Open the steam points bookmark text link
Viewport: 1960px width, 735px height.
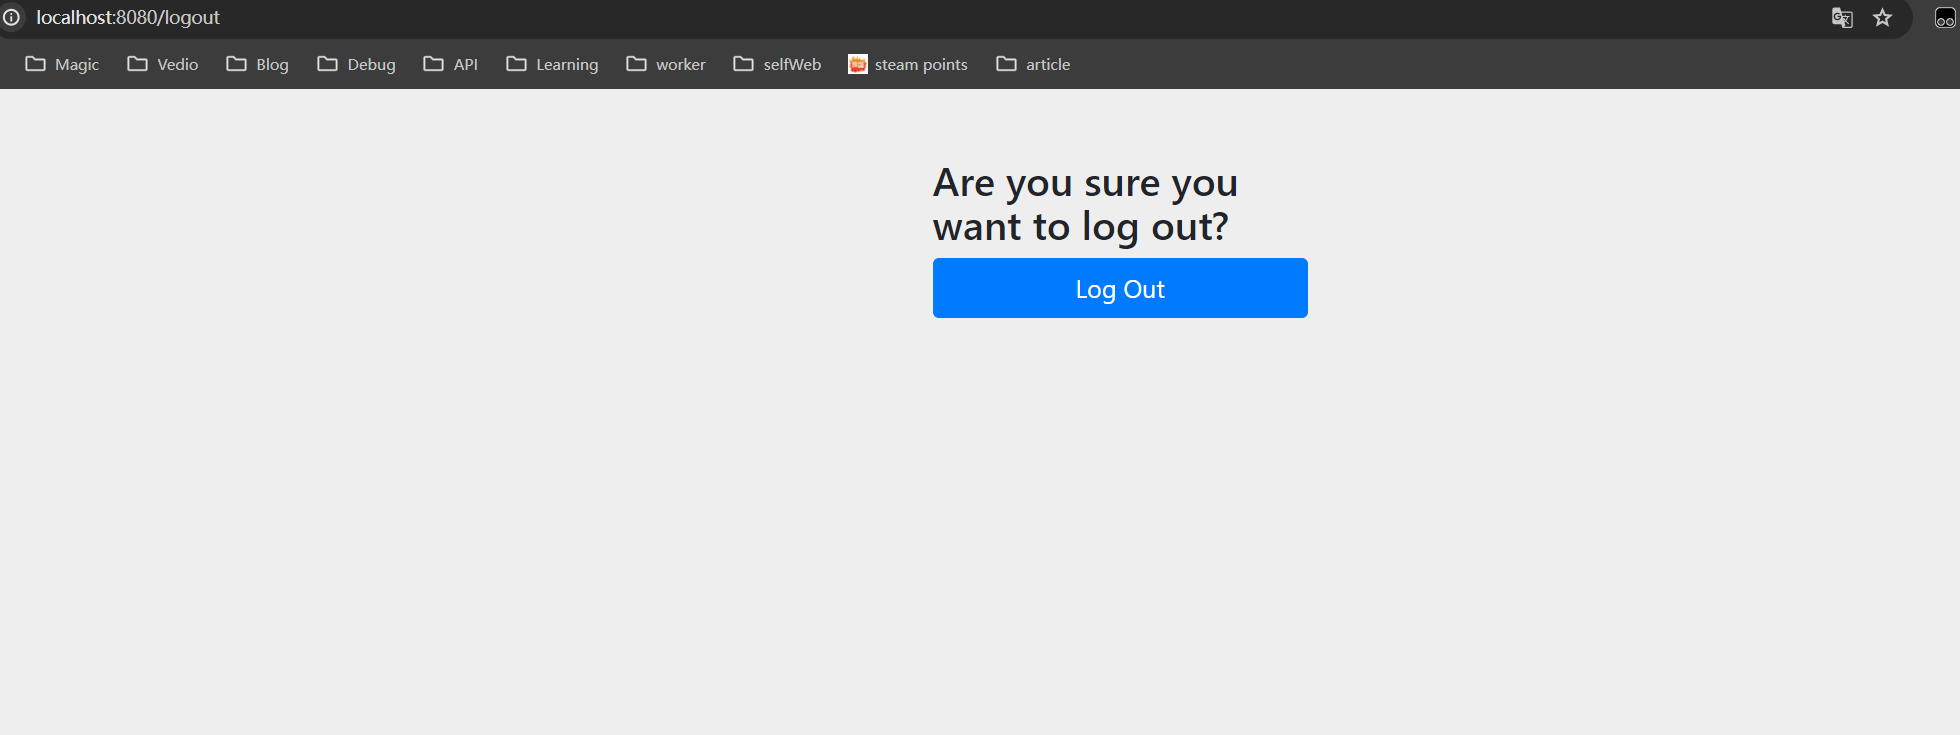(x=921, y=64)
